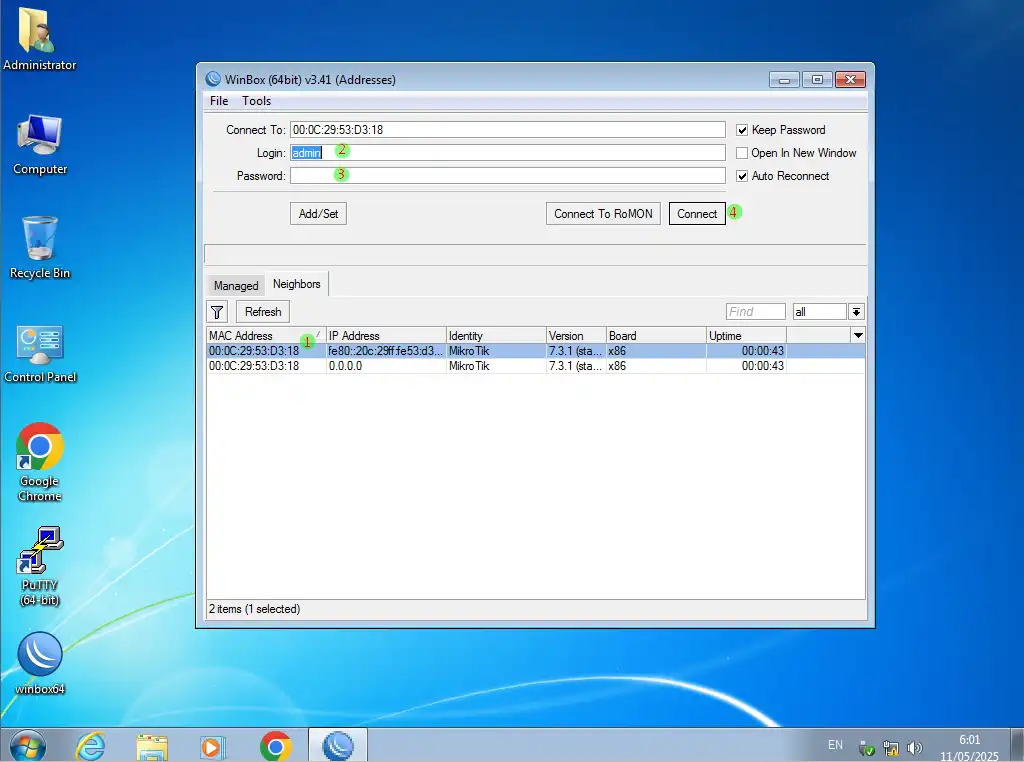Click the Password input field

[x=507, y=176]
